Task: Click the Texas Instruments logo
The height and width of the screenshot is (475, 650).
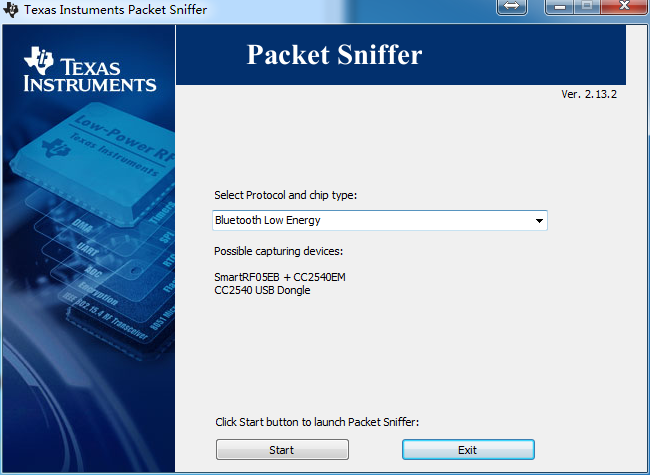Action: (x=90, y=69)
